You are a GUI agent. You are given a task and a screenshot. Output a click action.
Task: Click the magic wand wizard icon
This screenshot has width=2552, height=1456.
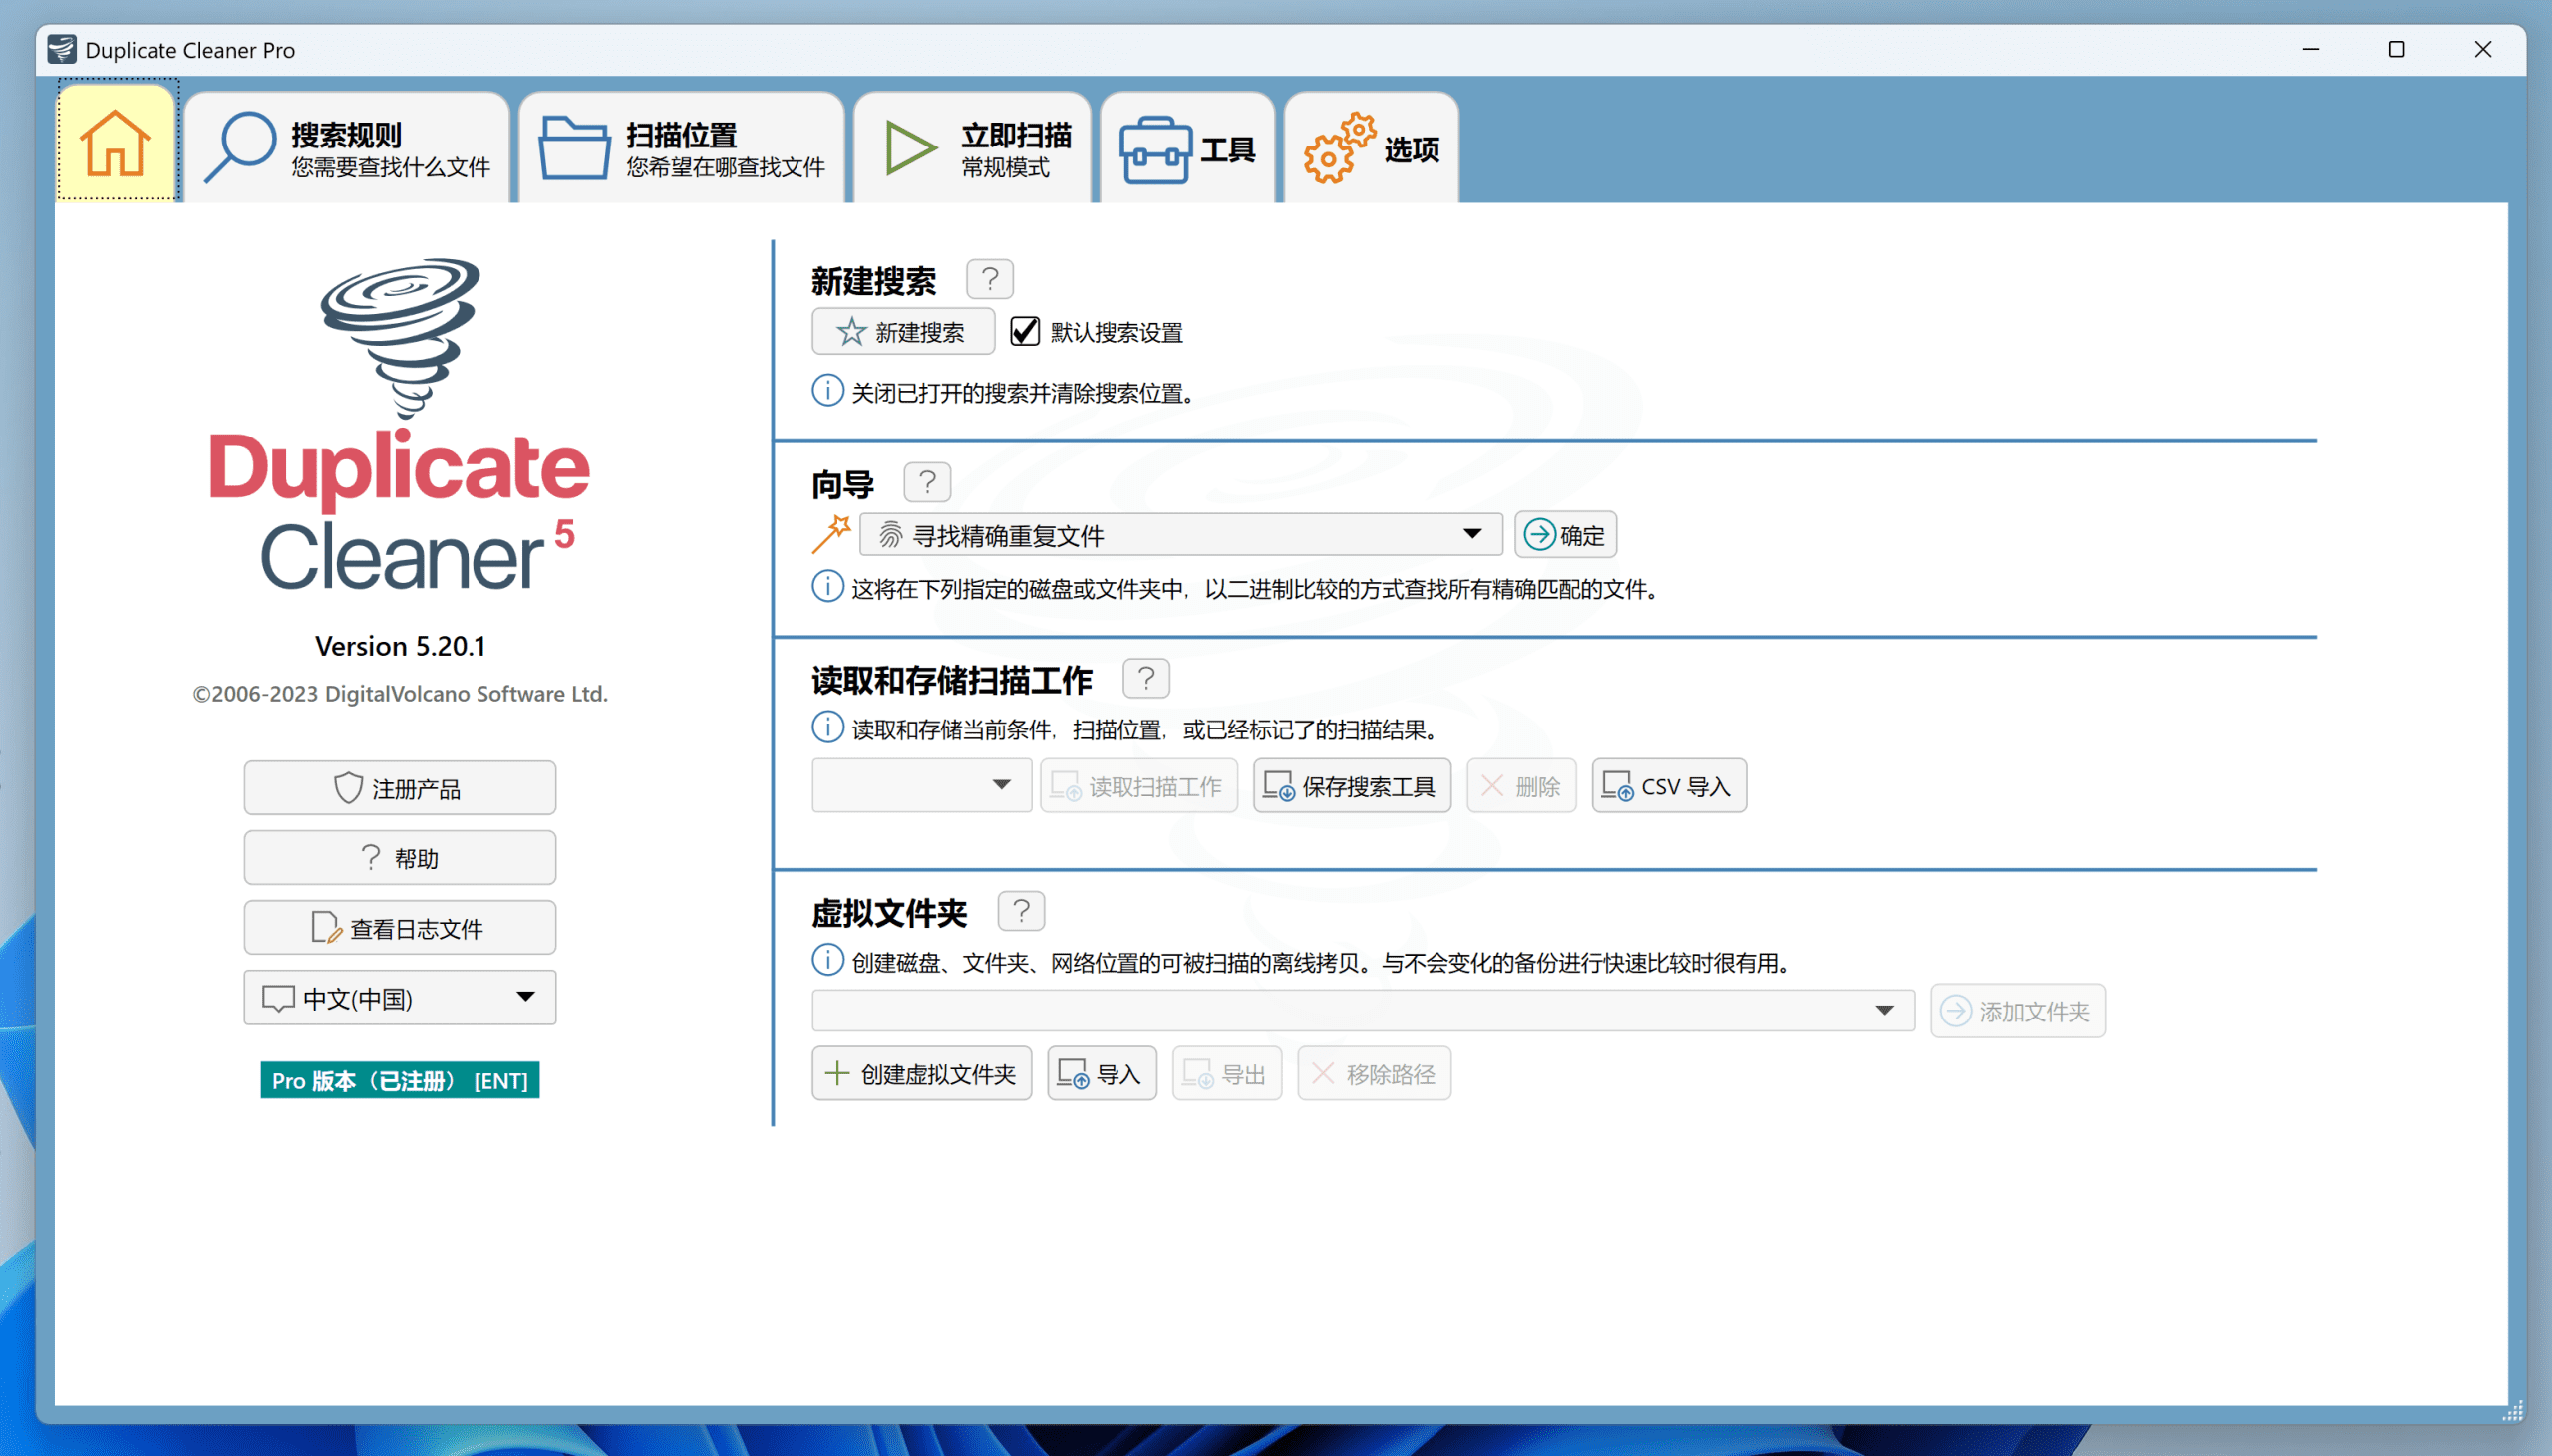click(x=831, y=534)
